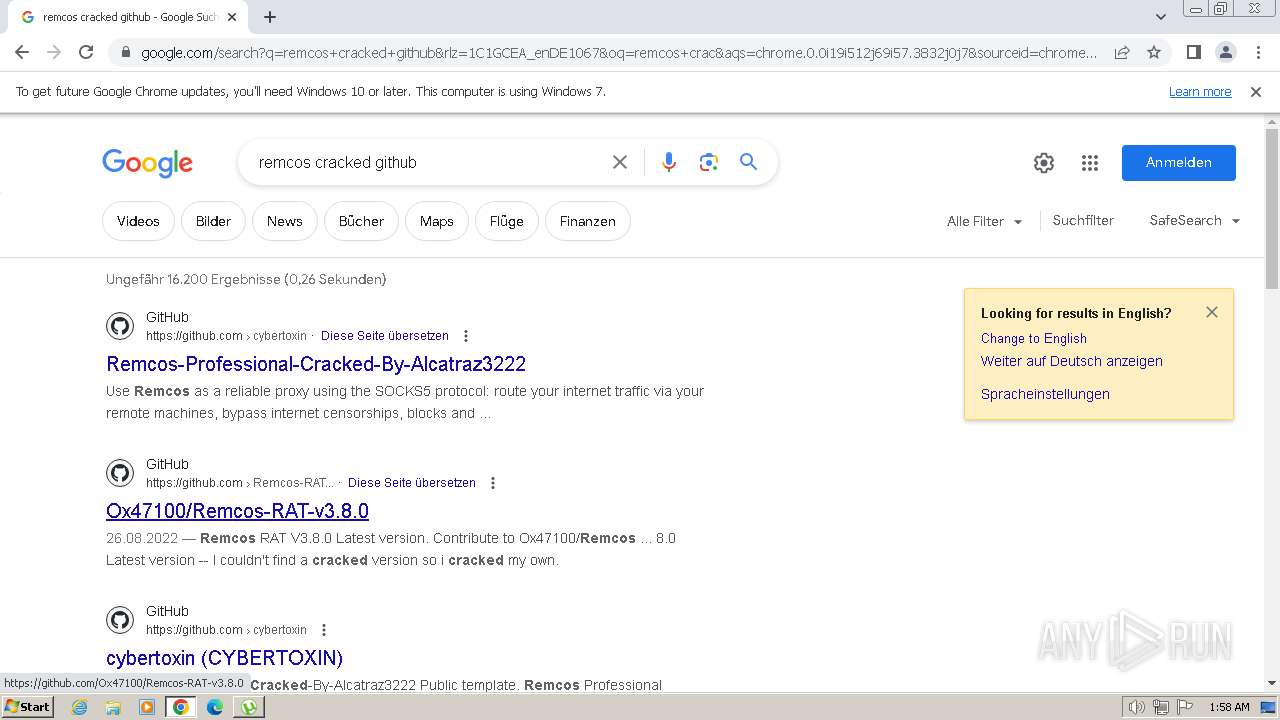The height and width of the screenshot is (720, 1280).
Task: Switch to Finanzen results
Action: pyautogui.click(x=588, y=221)
